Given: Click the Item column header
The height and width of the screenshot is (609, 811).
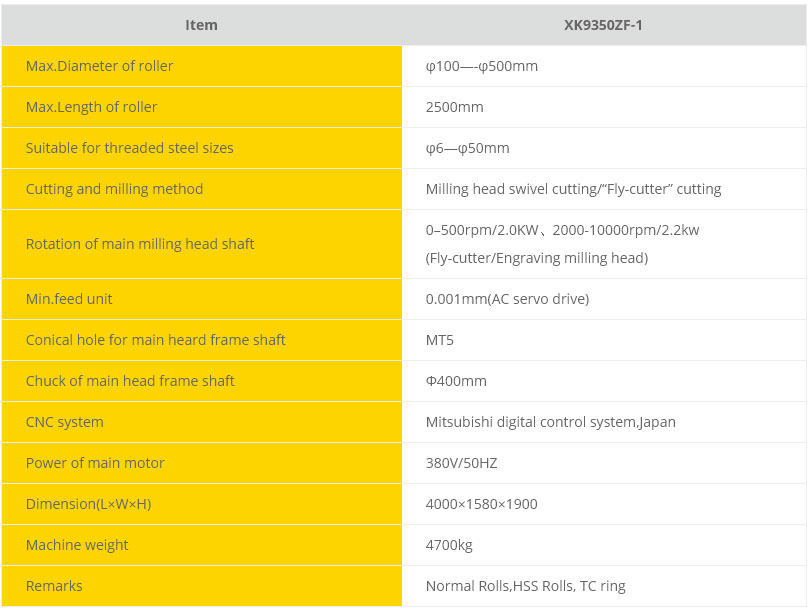Looking at the screenshot, I should (201, 25).
